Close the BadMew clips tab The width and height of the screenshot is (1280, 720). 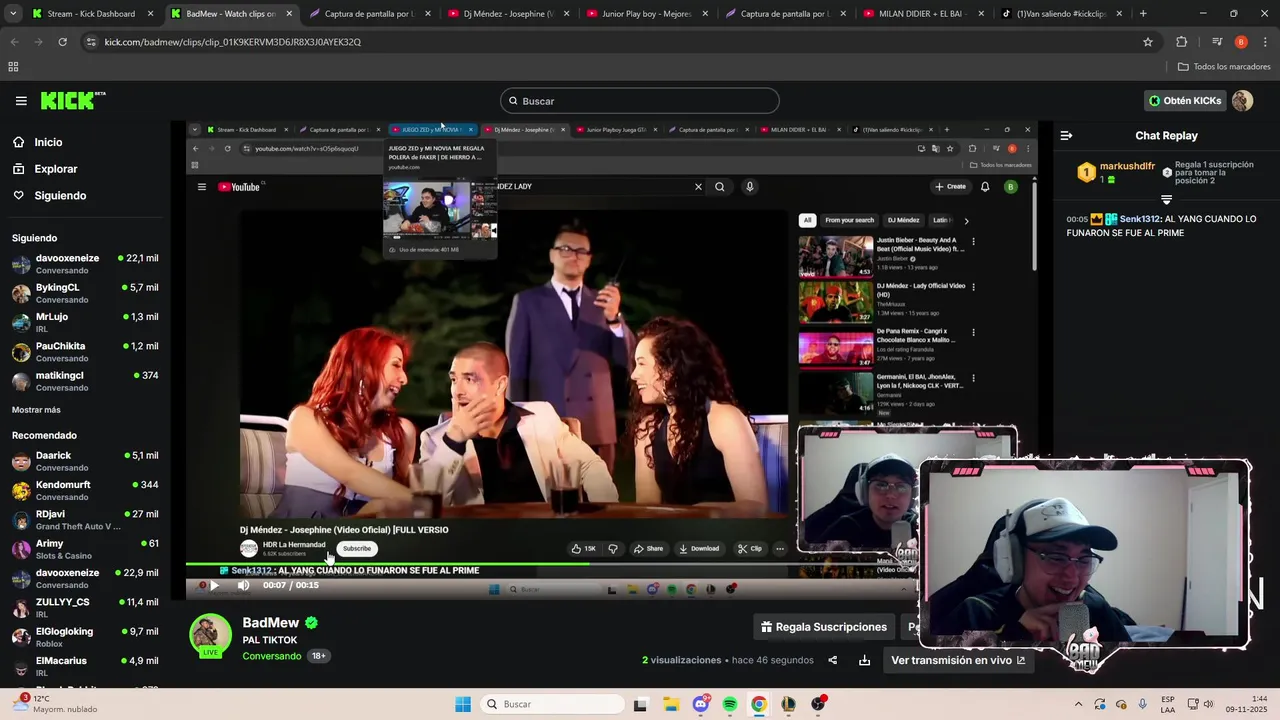coord(289,14)
